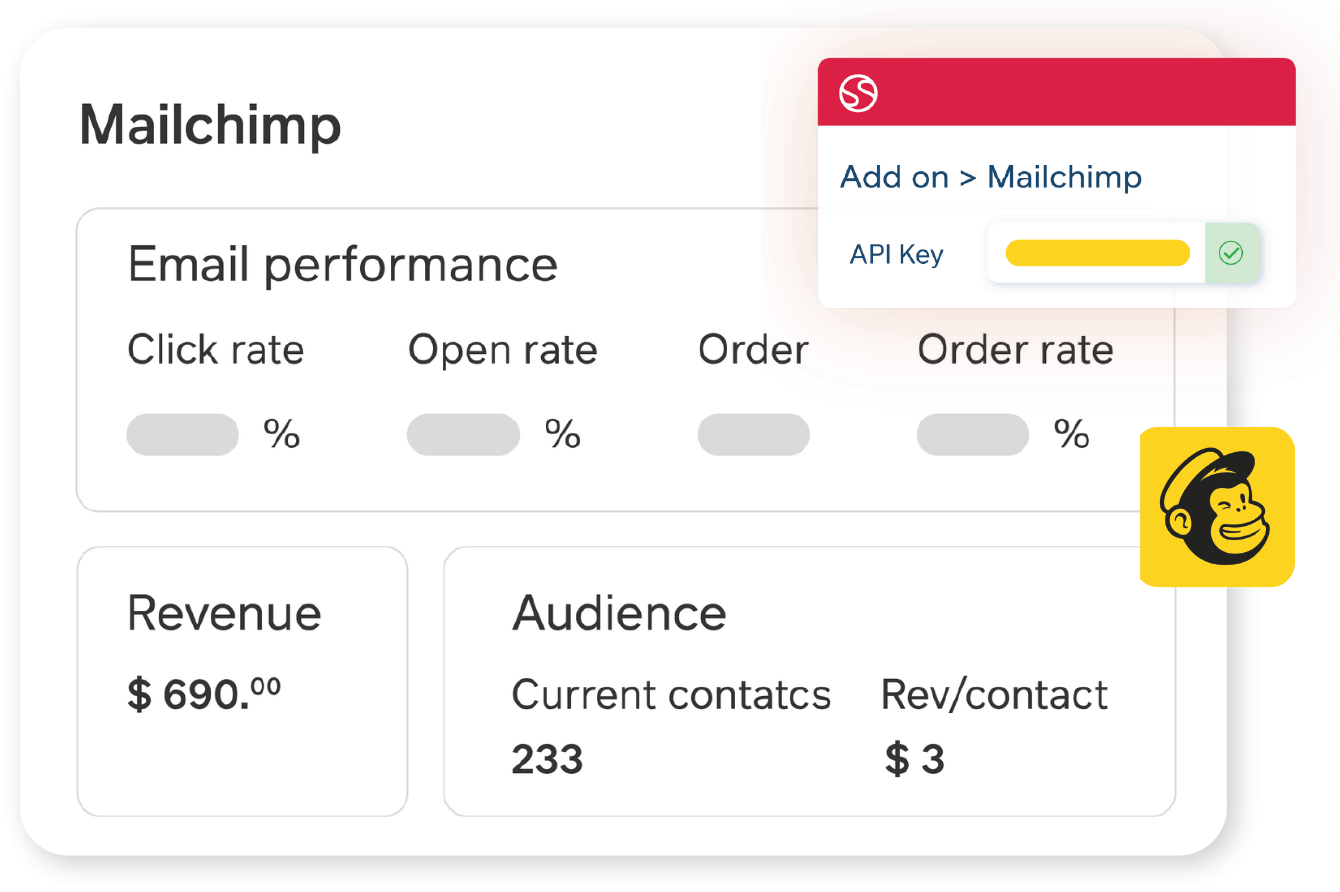Click the Rev/contact value $ 3

[914, 760]
